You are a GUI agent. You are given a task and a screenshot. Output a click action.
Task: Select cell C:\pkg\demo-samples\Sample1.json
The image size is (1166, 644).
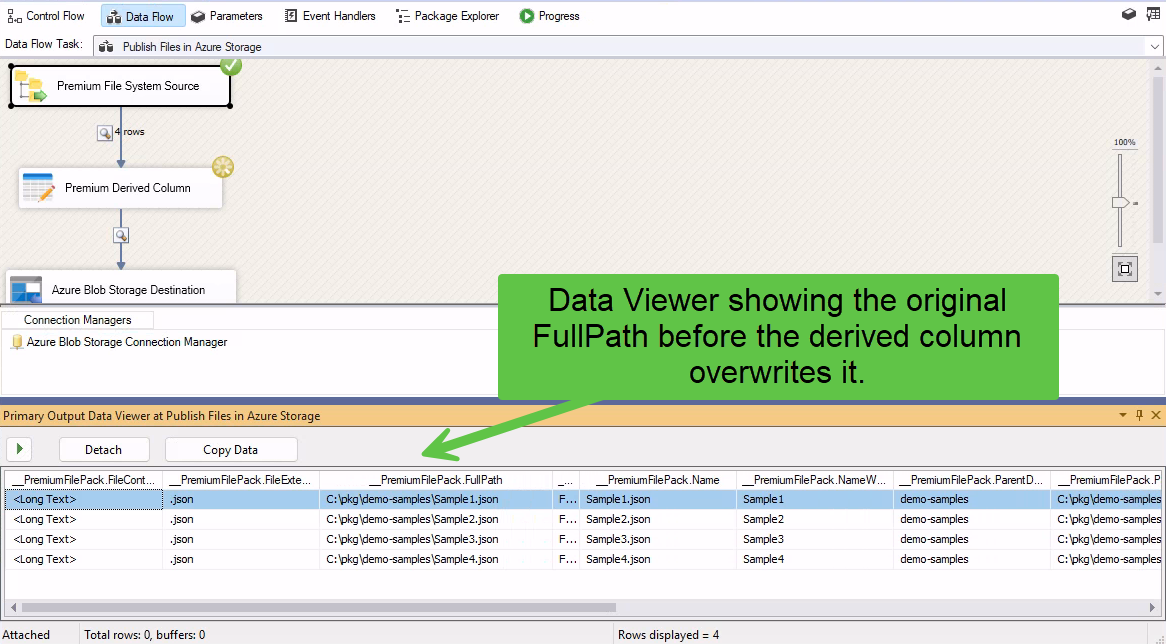point(436,499)
